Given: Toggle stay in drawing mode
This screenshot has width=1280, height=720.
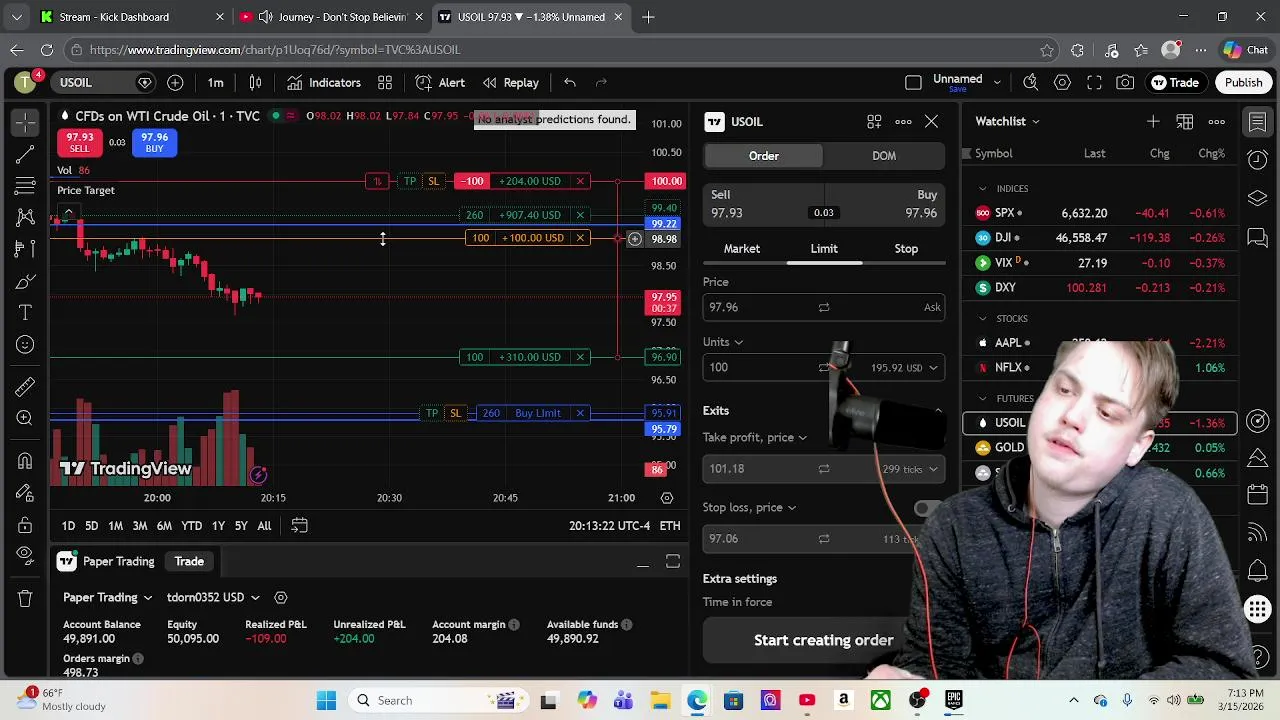Looking at the screenshot, I should 25,493.
